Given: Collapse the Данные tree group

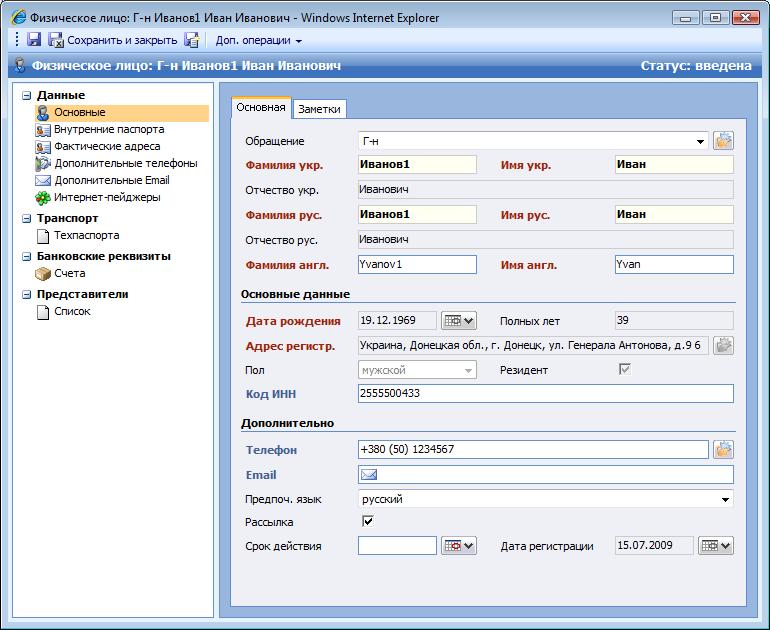Looking at the screenshot, I should (x=26, y=95).
